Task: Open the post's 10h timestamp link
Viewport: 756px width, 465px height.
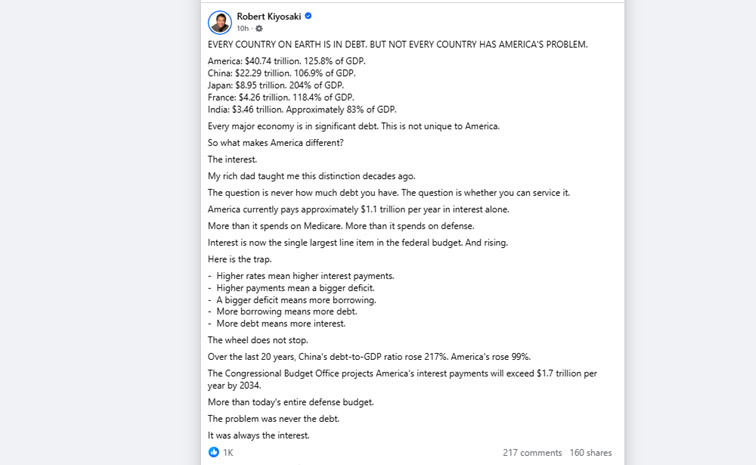Action: [x=243, y=28]
